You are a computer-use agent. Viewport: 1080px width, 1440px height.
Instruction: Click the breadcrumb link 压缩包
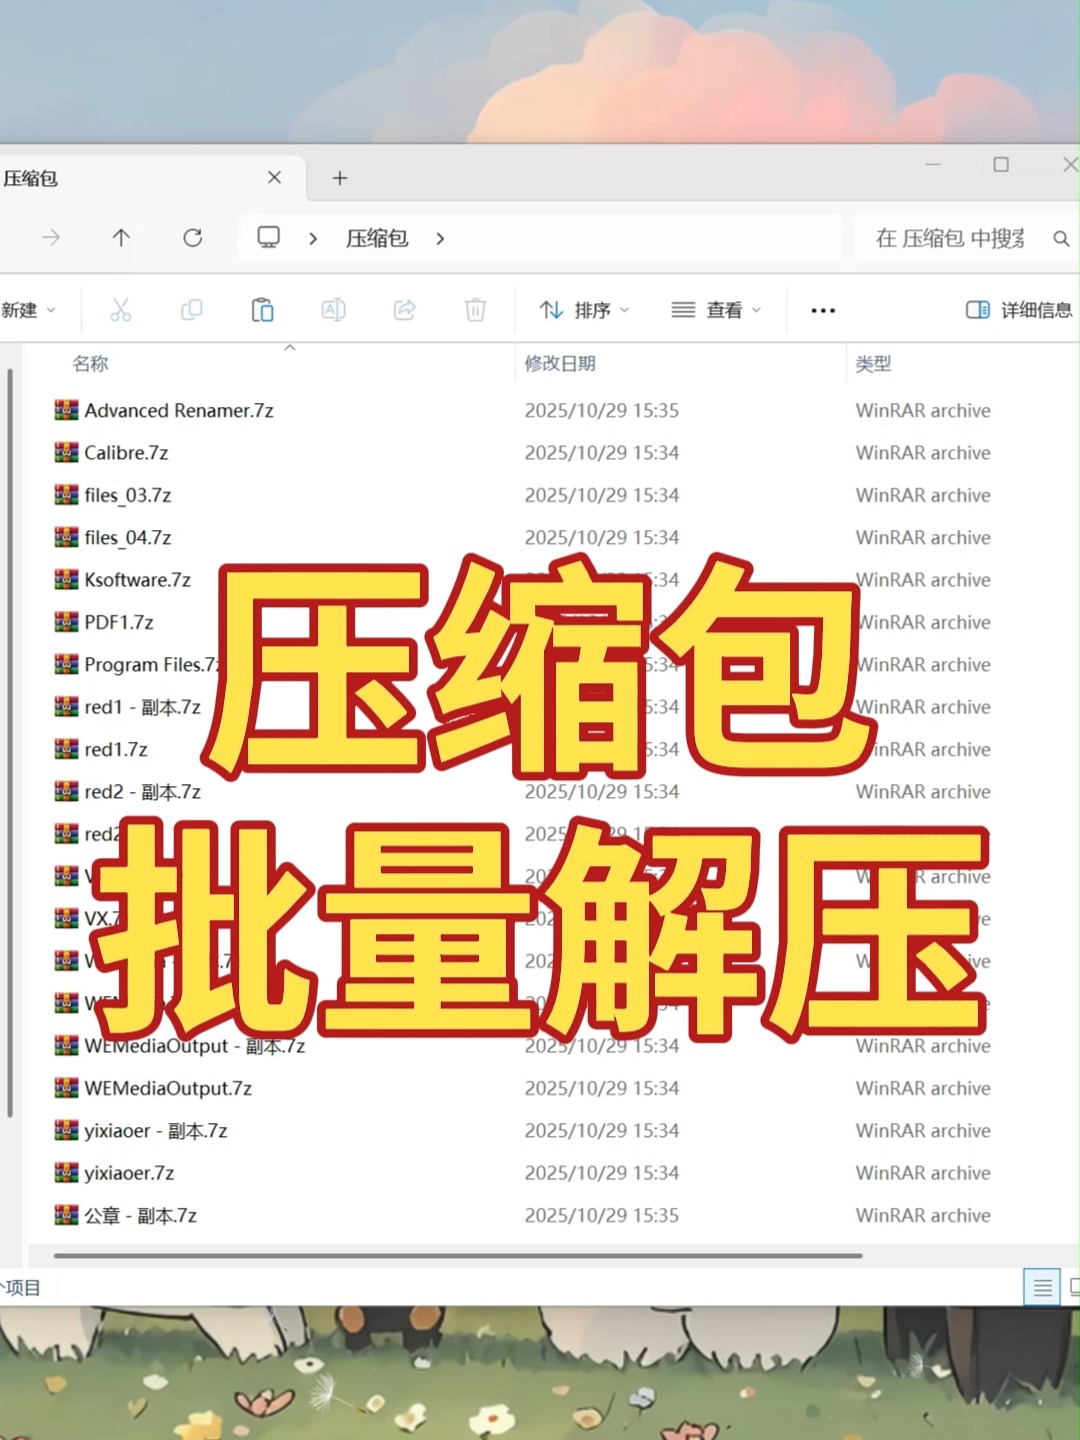coord(376,238)
